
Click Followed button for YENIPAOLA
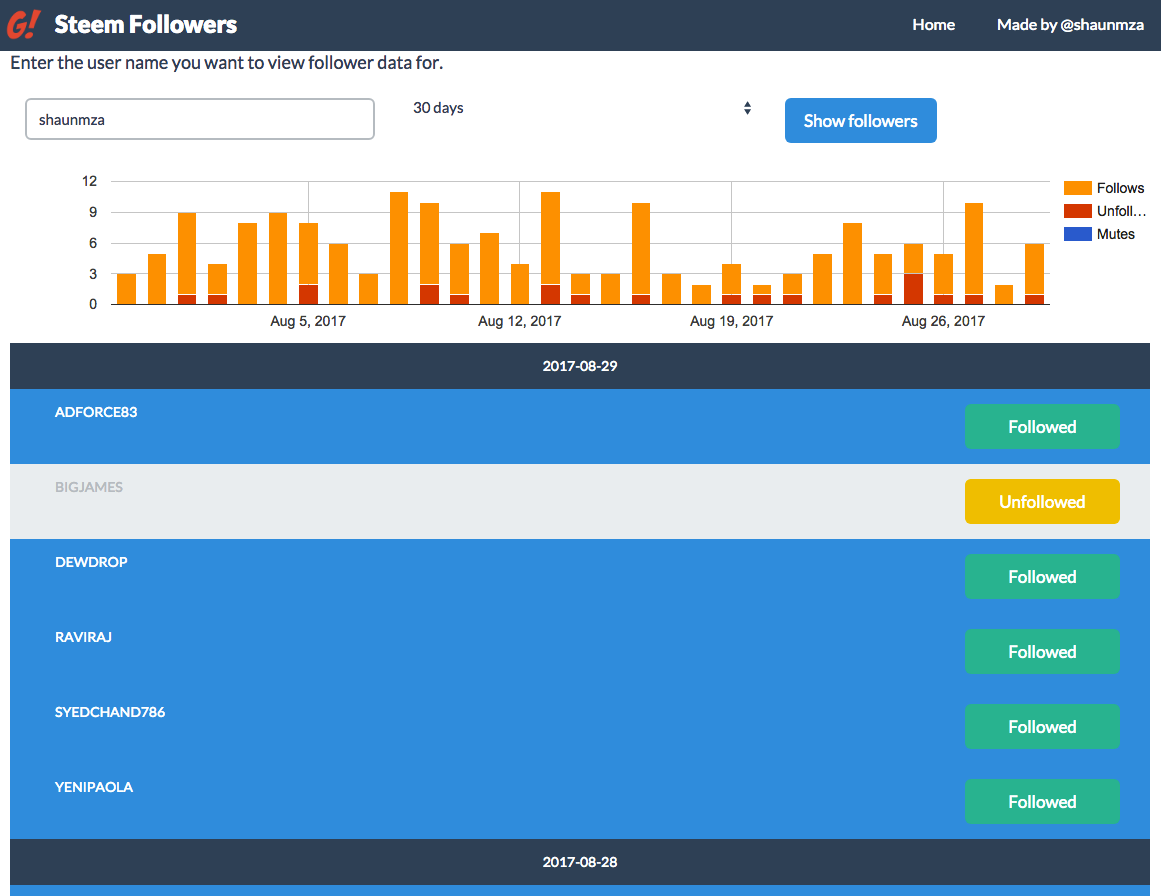1042,801
